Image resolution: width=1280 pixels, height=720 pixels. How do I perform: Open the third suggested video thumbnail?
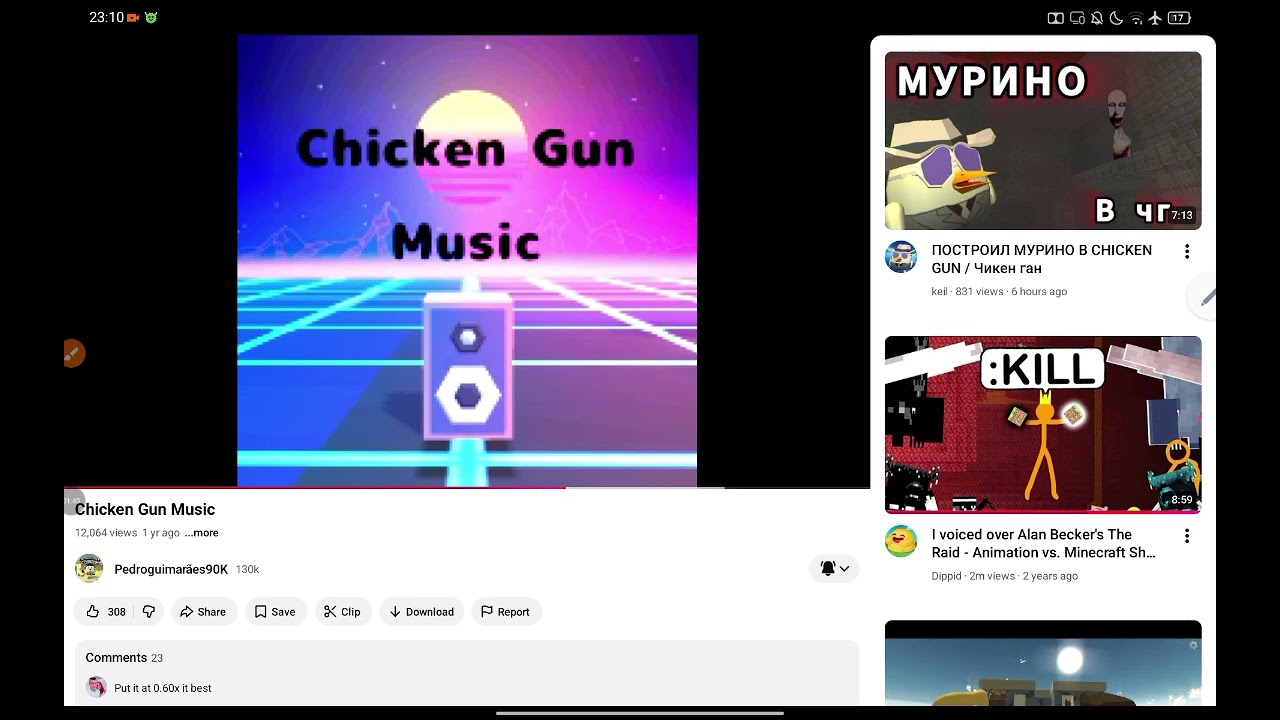[1043, 662]
